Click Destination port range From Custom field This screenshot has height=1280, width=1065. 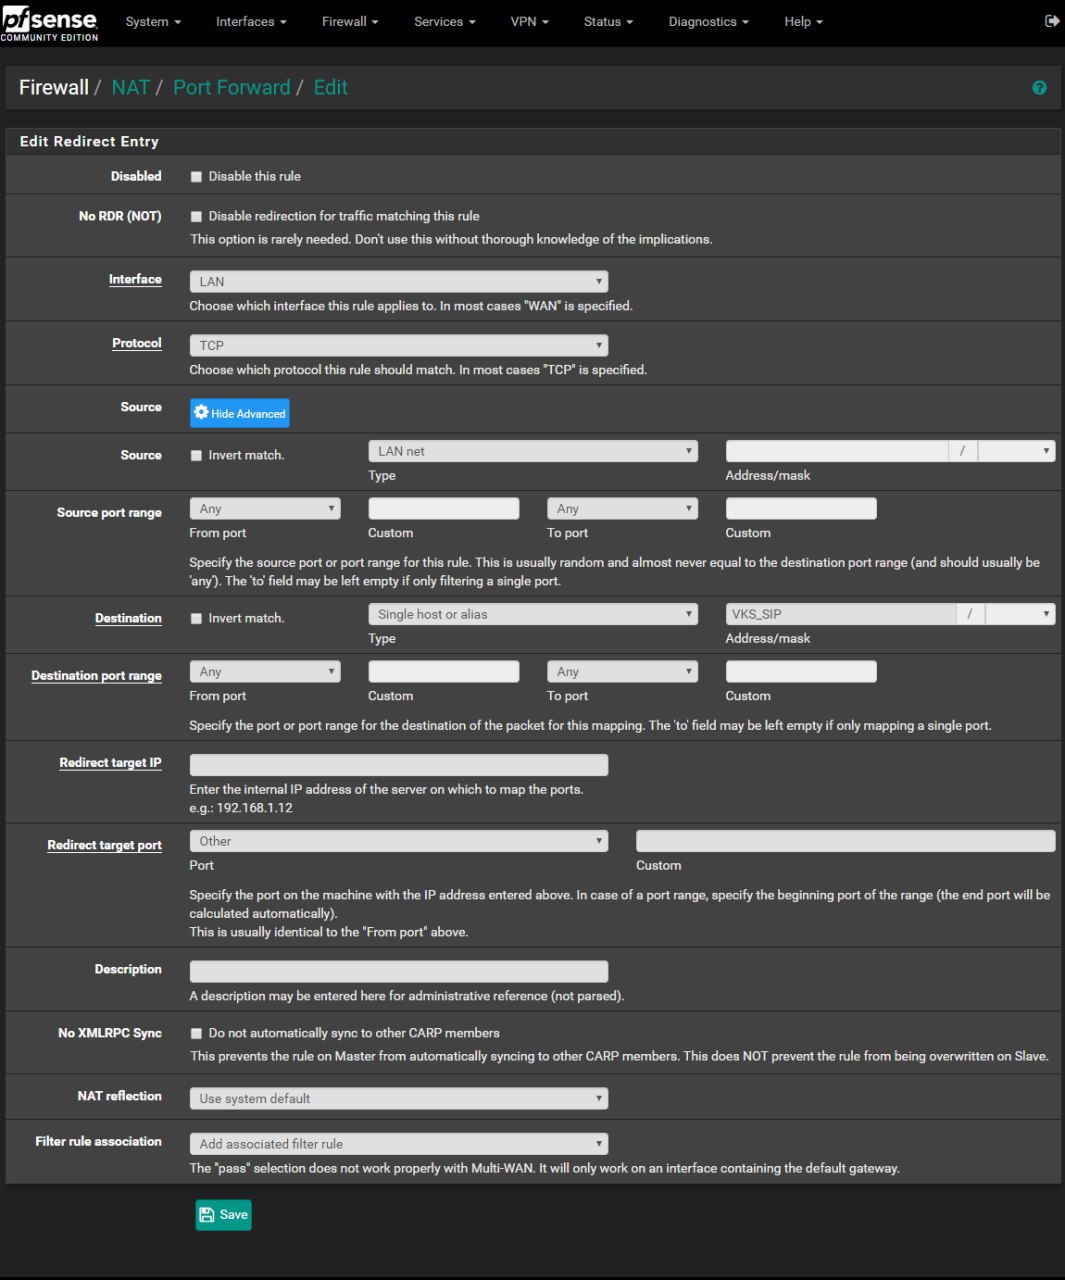[x=444, y=672]
